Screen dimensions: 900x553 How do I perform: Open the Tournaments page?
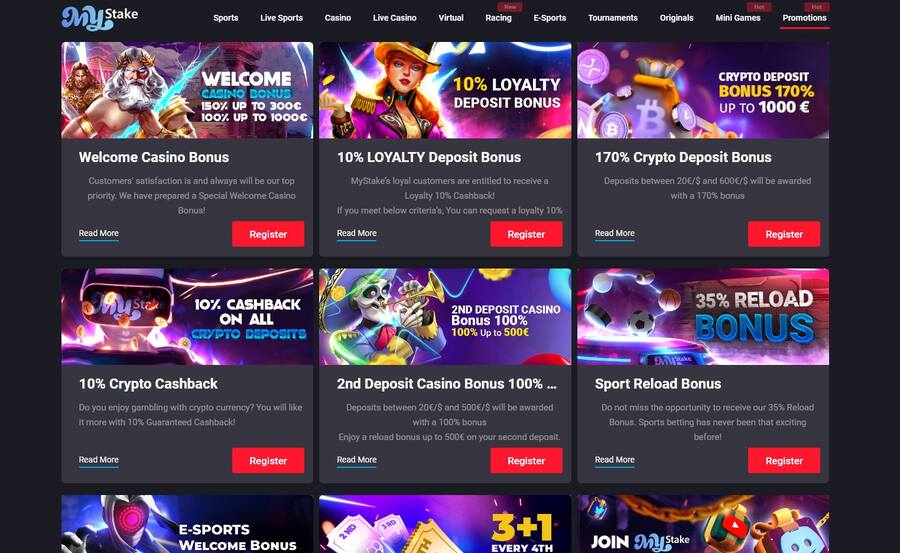(x=612, y=18)
